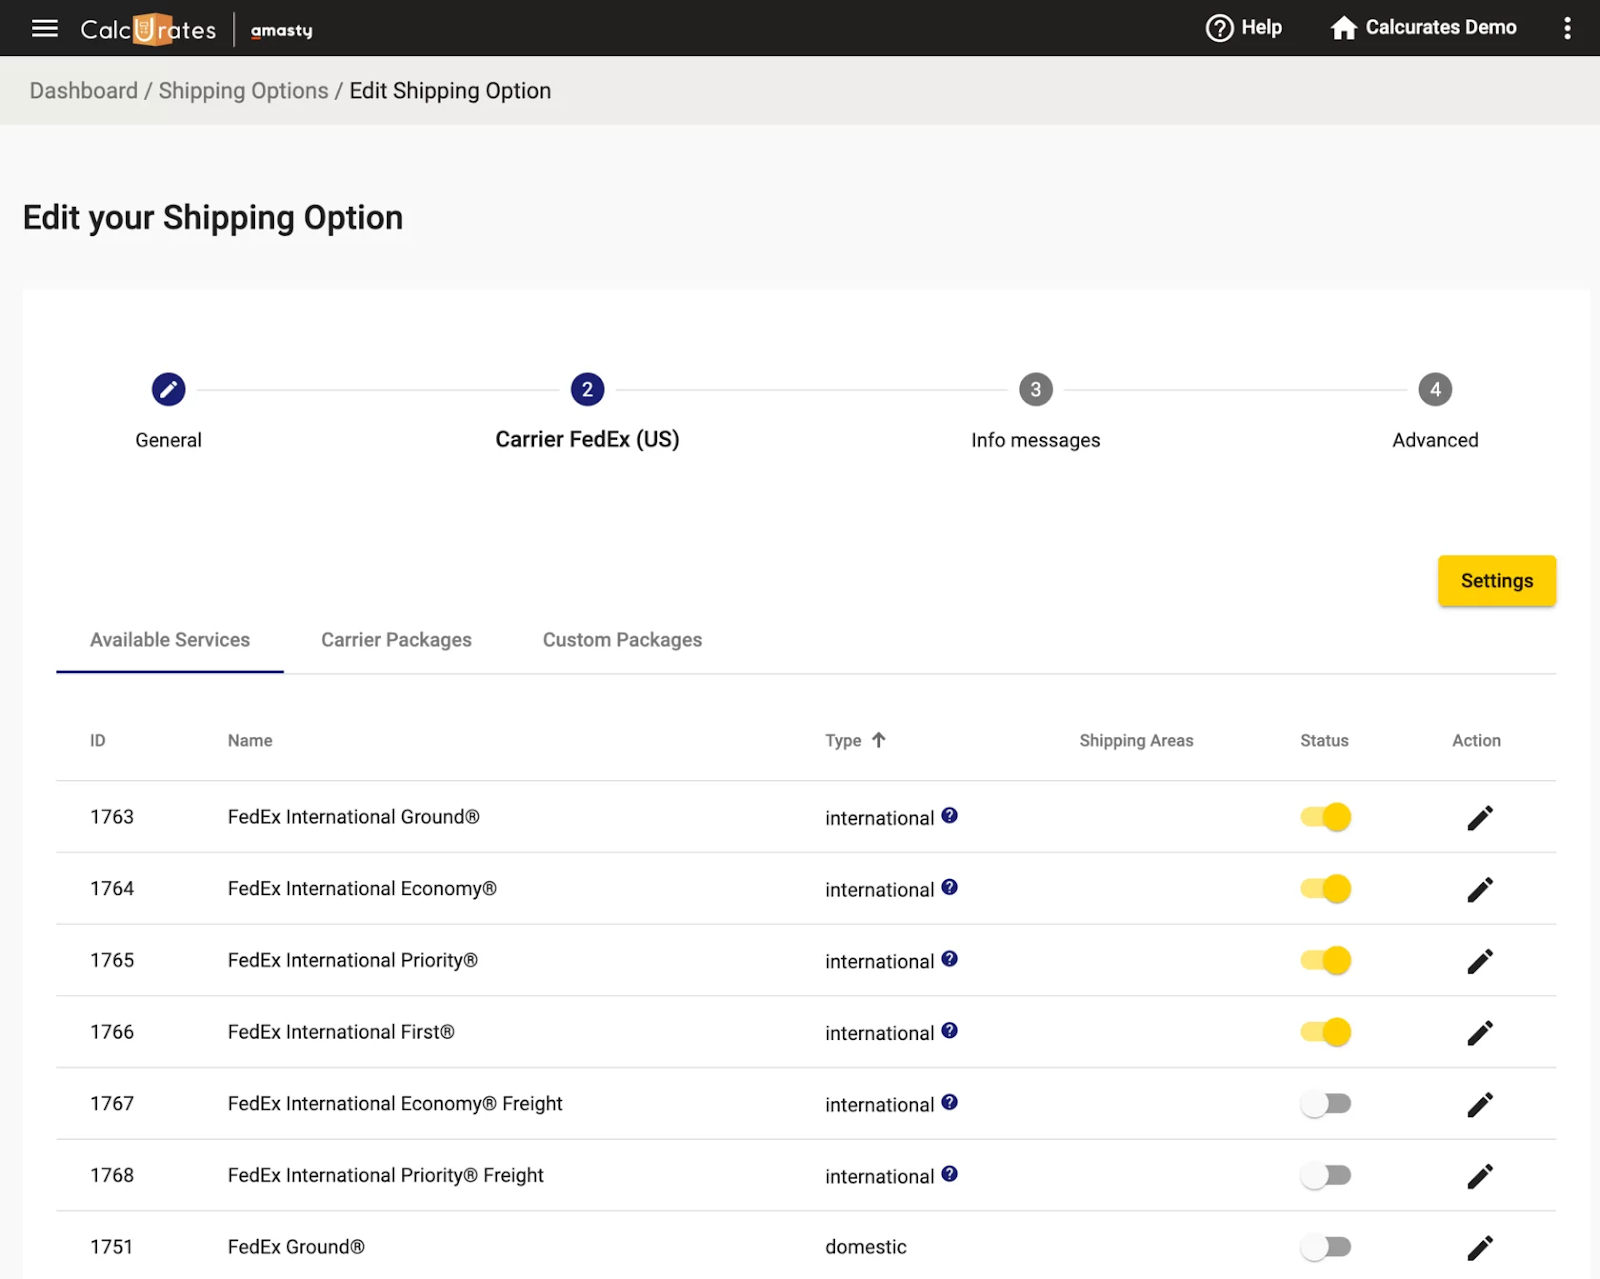Screen dimensions: 1600x1279
Task: Go to General step in wizard
Action: [x=168, y=390]
